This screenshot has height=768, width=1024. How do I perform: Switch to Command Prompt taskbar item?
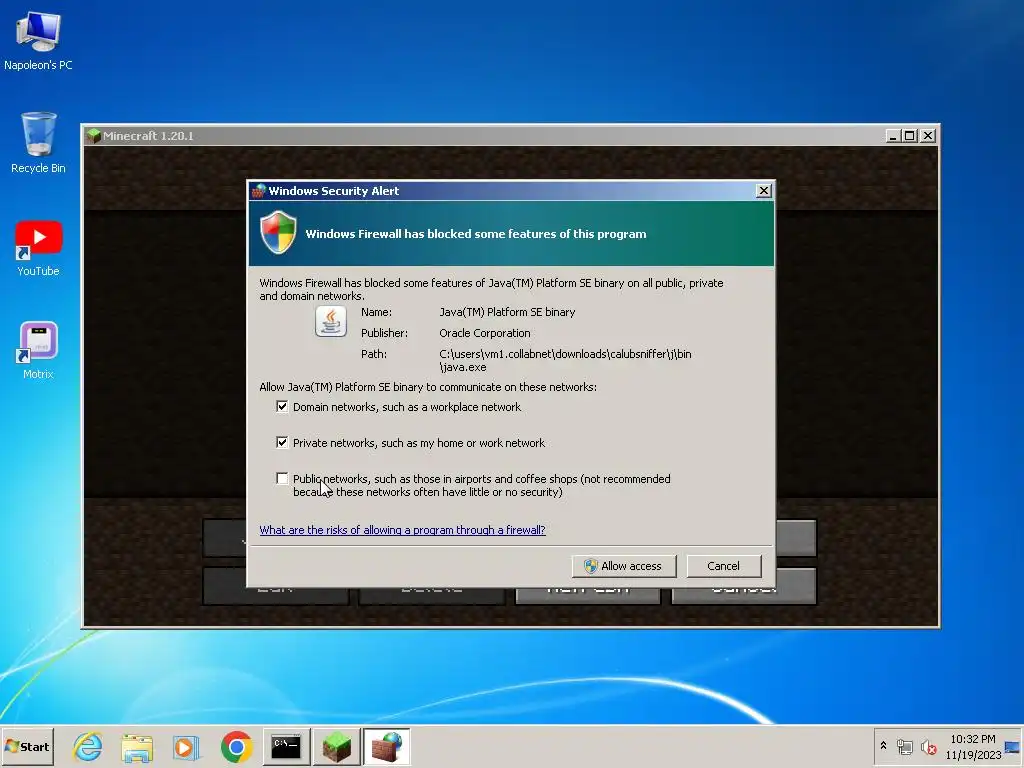click(286, 746)
